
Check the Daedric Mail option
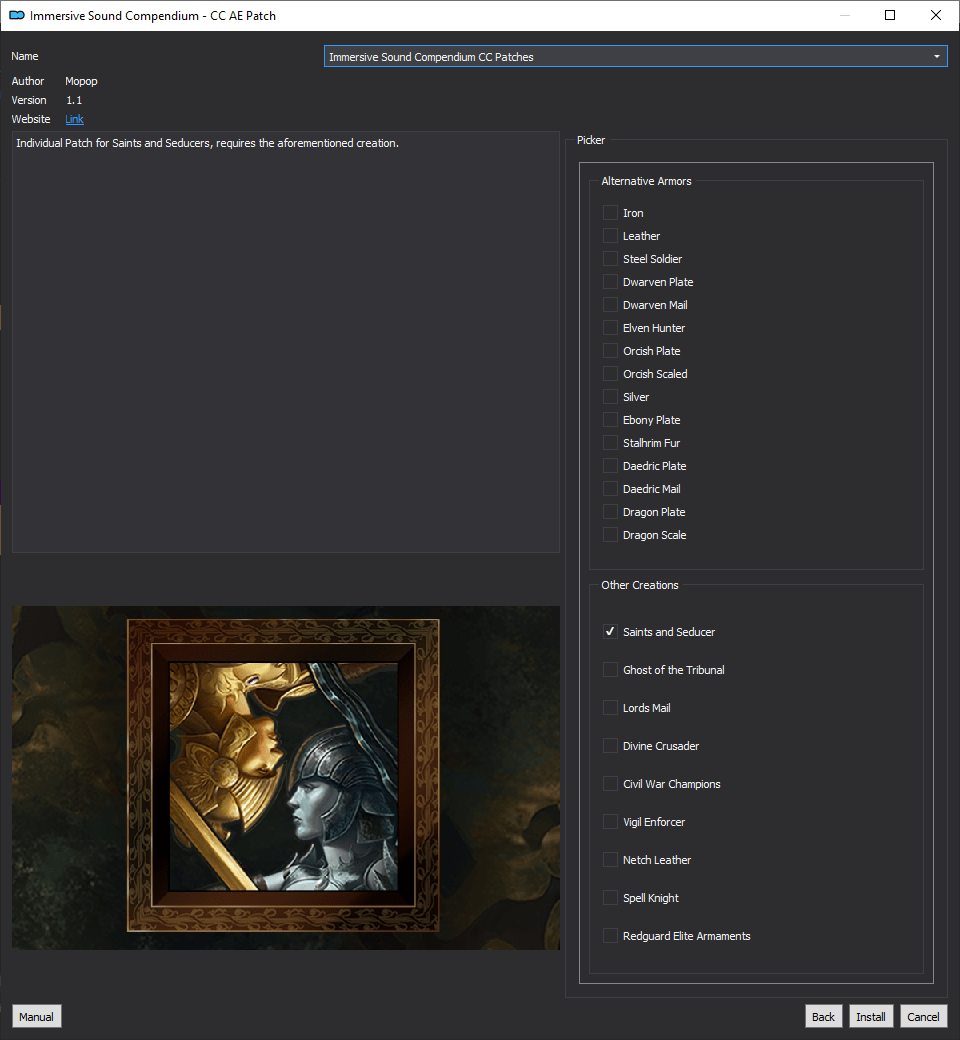point(610,489)
